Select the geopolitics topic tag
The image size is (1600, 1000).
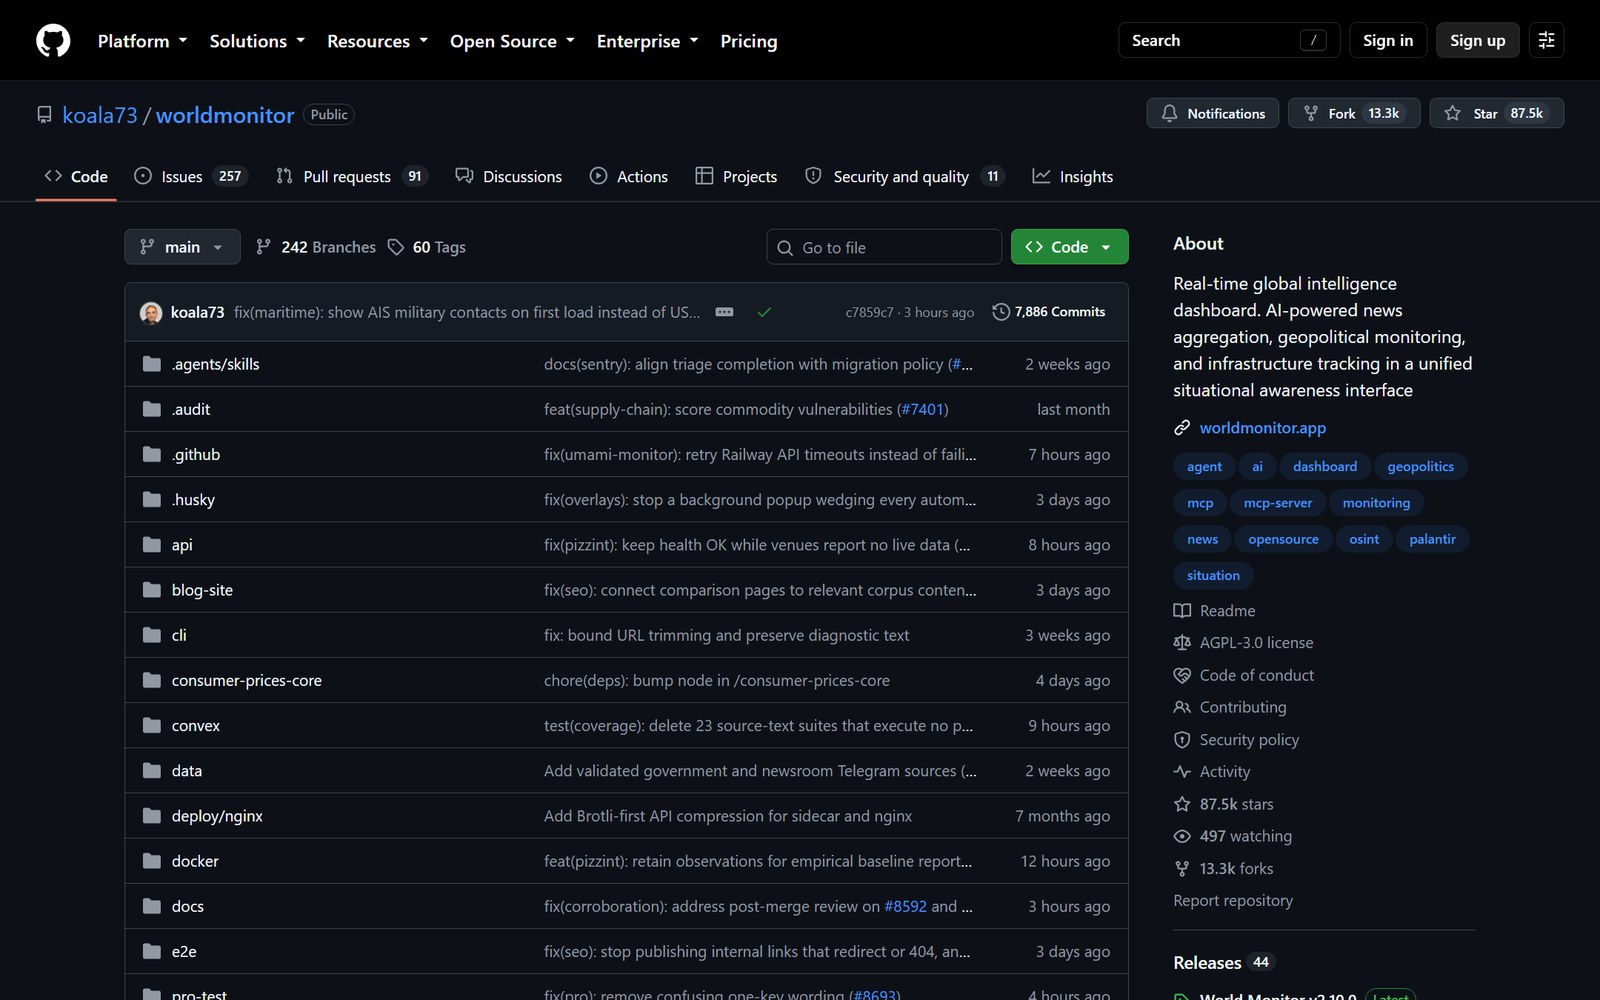click(1420, 466)
